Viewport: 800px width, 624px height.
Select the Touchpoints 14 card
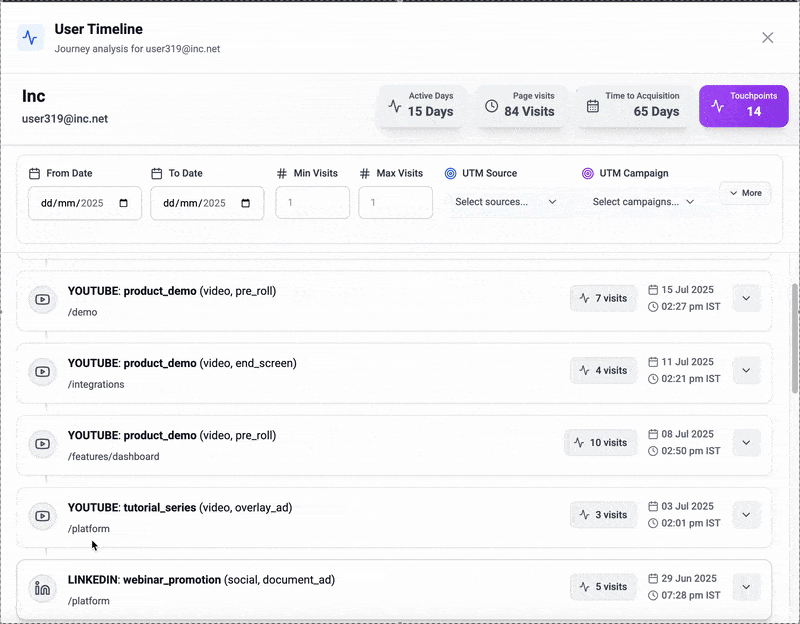[744, 106]
